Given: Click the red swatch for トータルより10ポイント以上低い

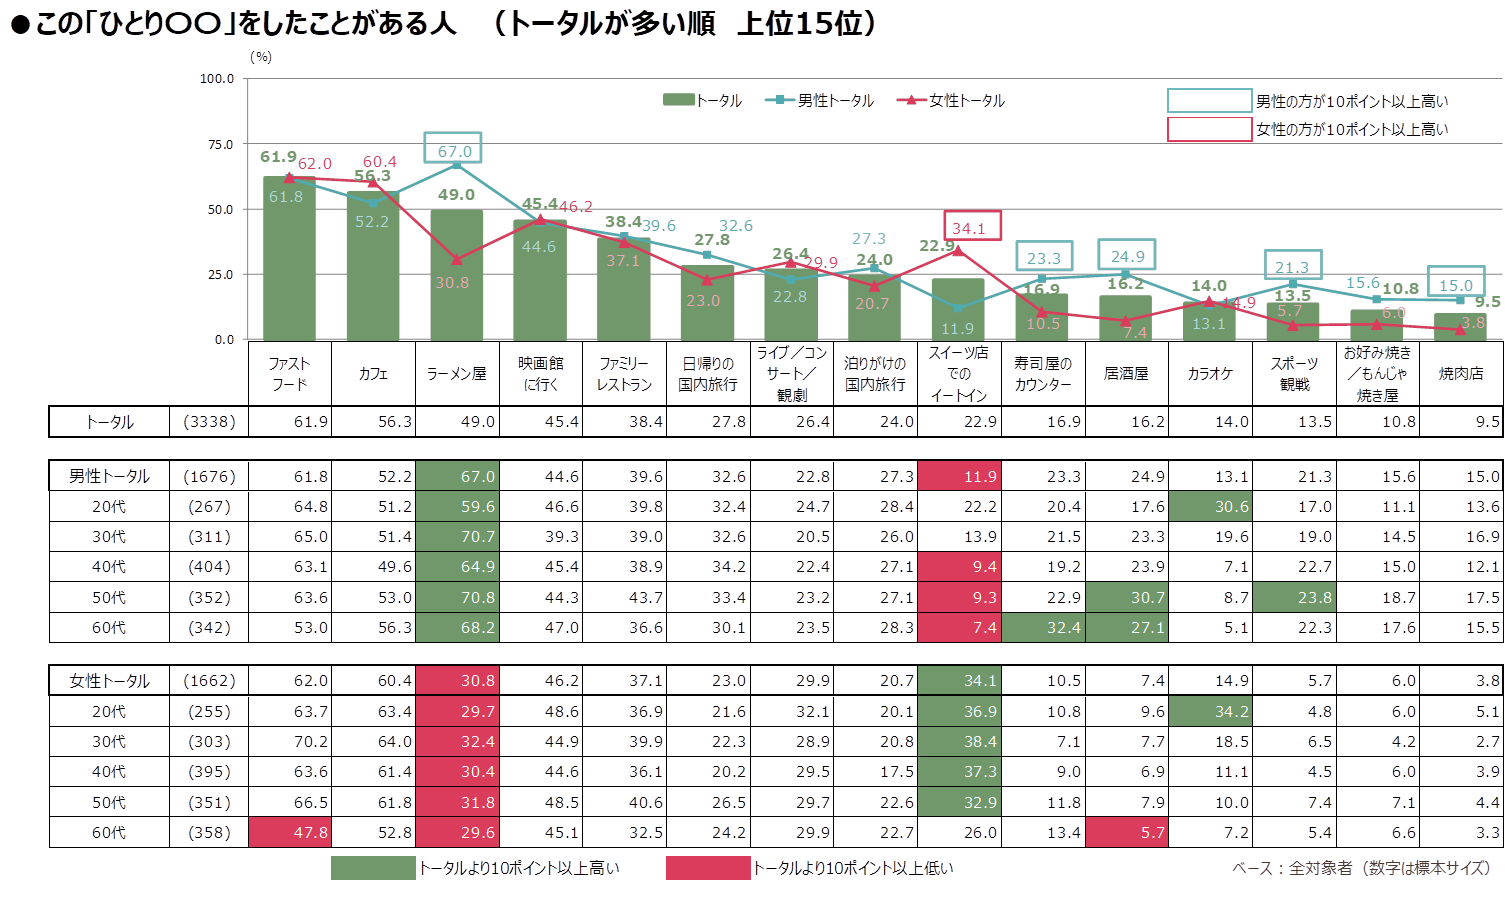Looking at the screenshot, I should tap(708, 868).
